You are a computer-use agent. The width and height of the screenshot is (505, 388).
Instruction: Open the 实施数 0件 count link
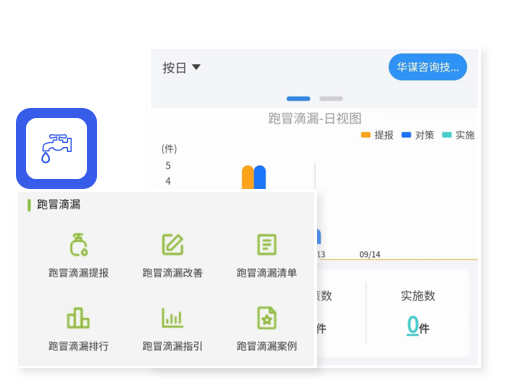418,326
